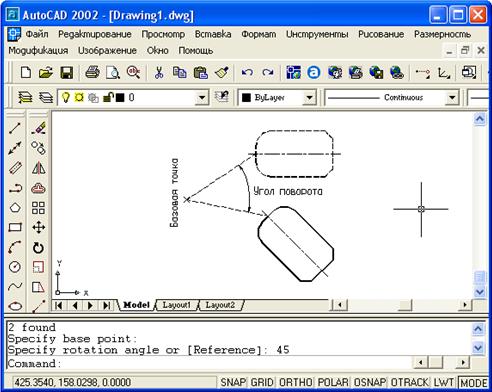Switch to the Layout2 tab
This screenshot has height=392, width=492.
coord(220,305)
